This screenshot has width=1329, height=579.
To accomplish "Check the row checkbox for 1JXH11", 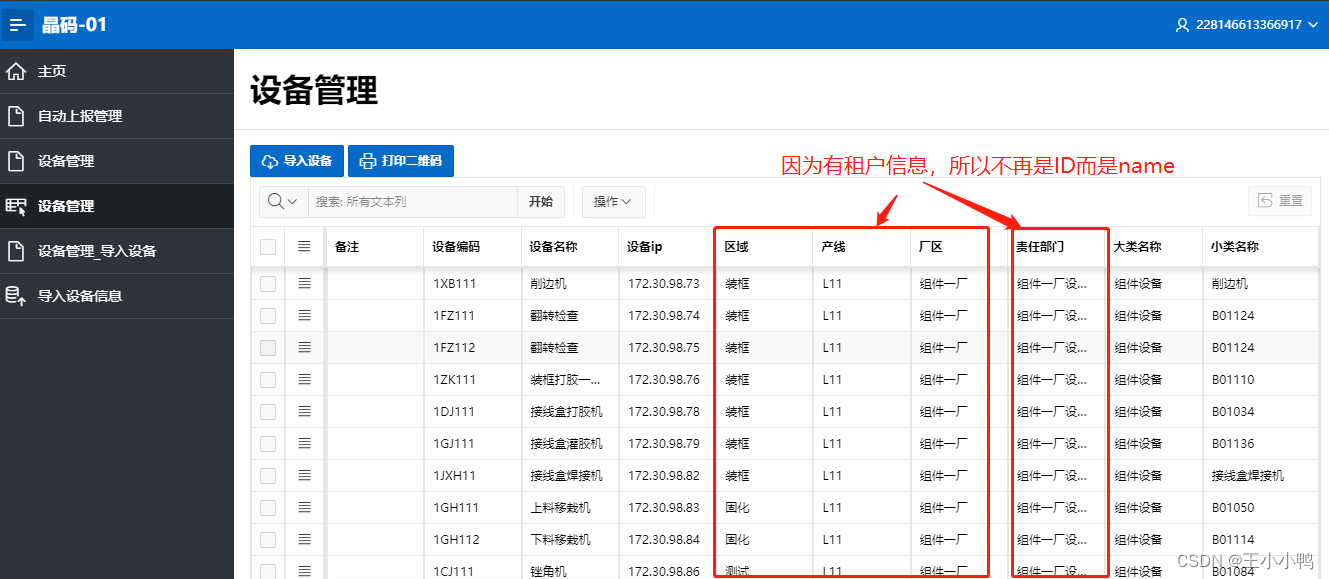I will pos(268,476).
